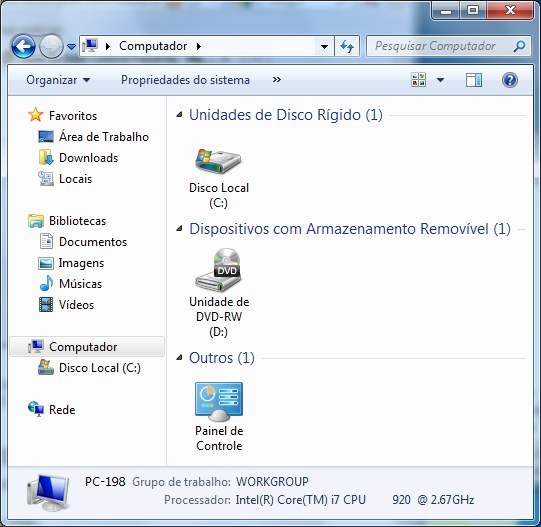
Task: Open Downloads in favorites
Action: tap(89, 158)
